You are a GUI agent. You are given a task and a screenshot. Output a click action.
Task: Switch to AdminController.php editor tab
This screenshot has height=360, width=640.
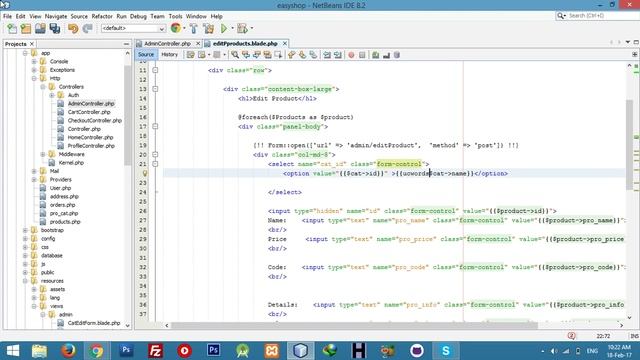(x=167, y=43)
